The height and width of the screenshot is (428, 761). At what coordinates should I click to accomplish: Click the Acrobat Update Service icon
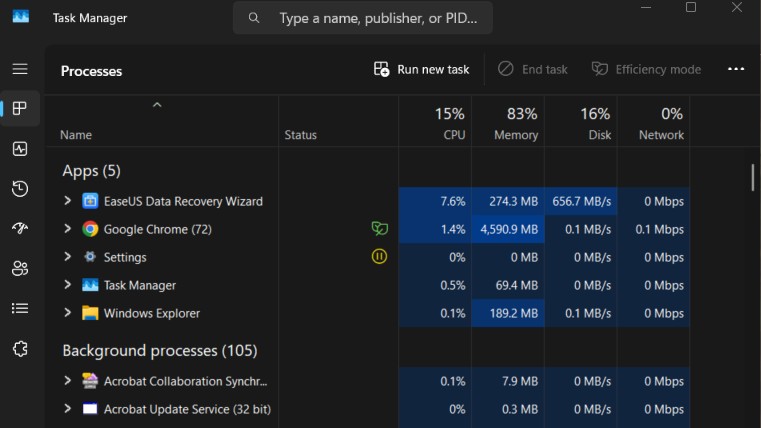(90, 409)
